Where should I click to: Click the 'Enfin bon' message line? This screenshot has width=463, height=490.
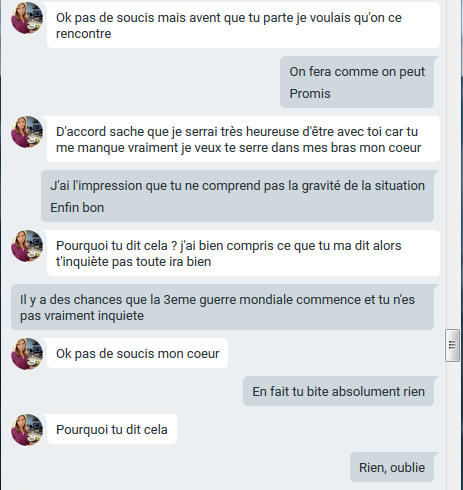(x=77, y=208)
